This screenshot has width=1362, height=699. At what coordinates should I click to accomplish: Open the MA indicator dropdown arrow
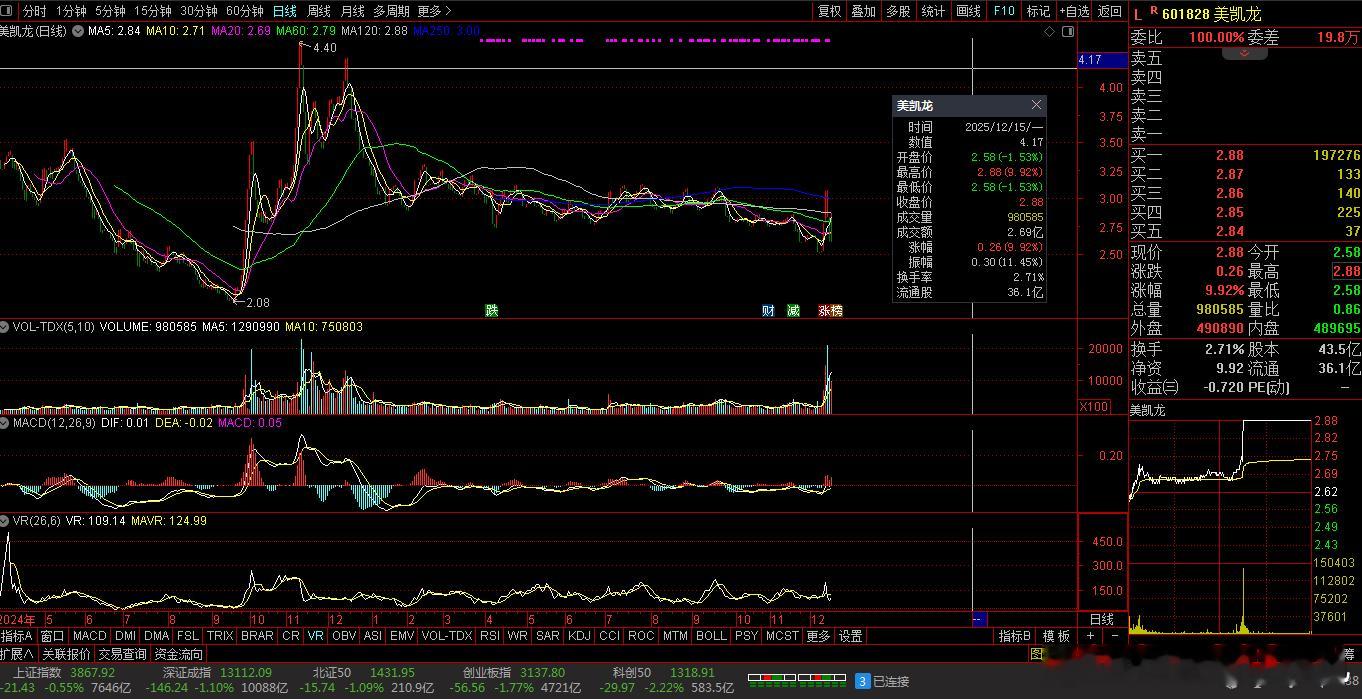(79, 31)
